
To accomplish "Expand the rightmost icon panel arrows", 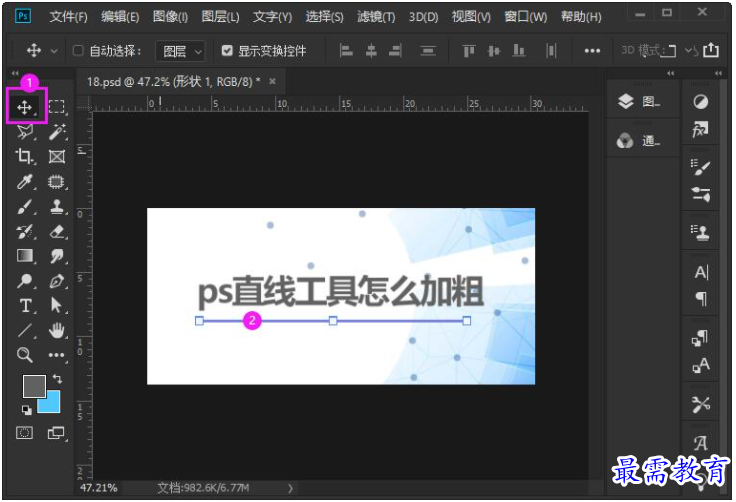I will [x=718, y=73].
